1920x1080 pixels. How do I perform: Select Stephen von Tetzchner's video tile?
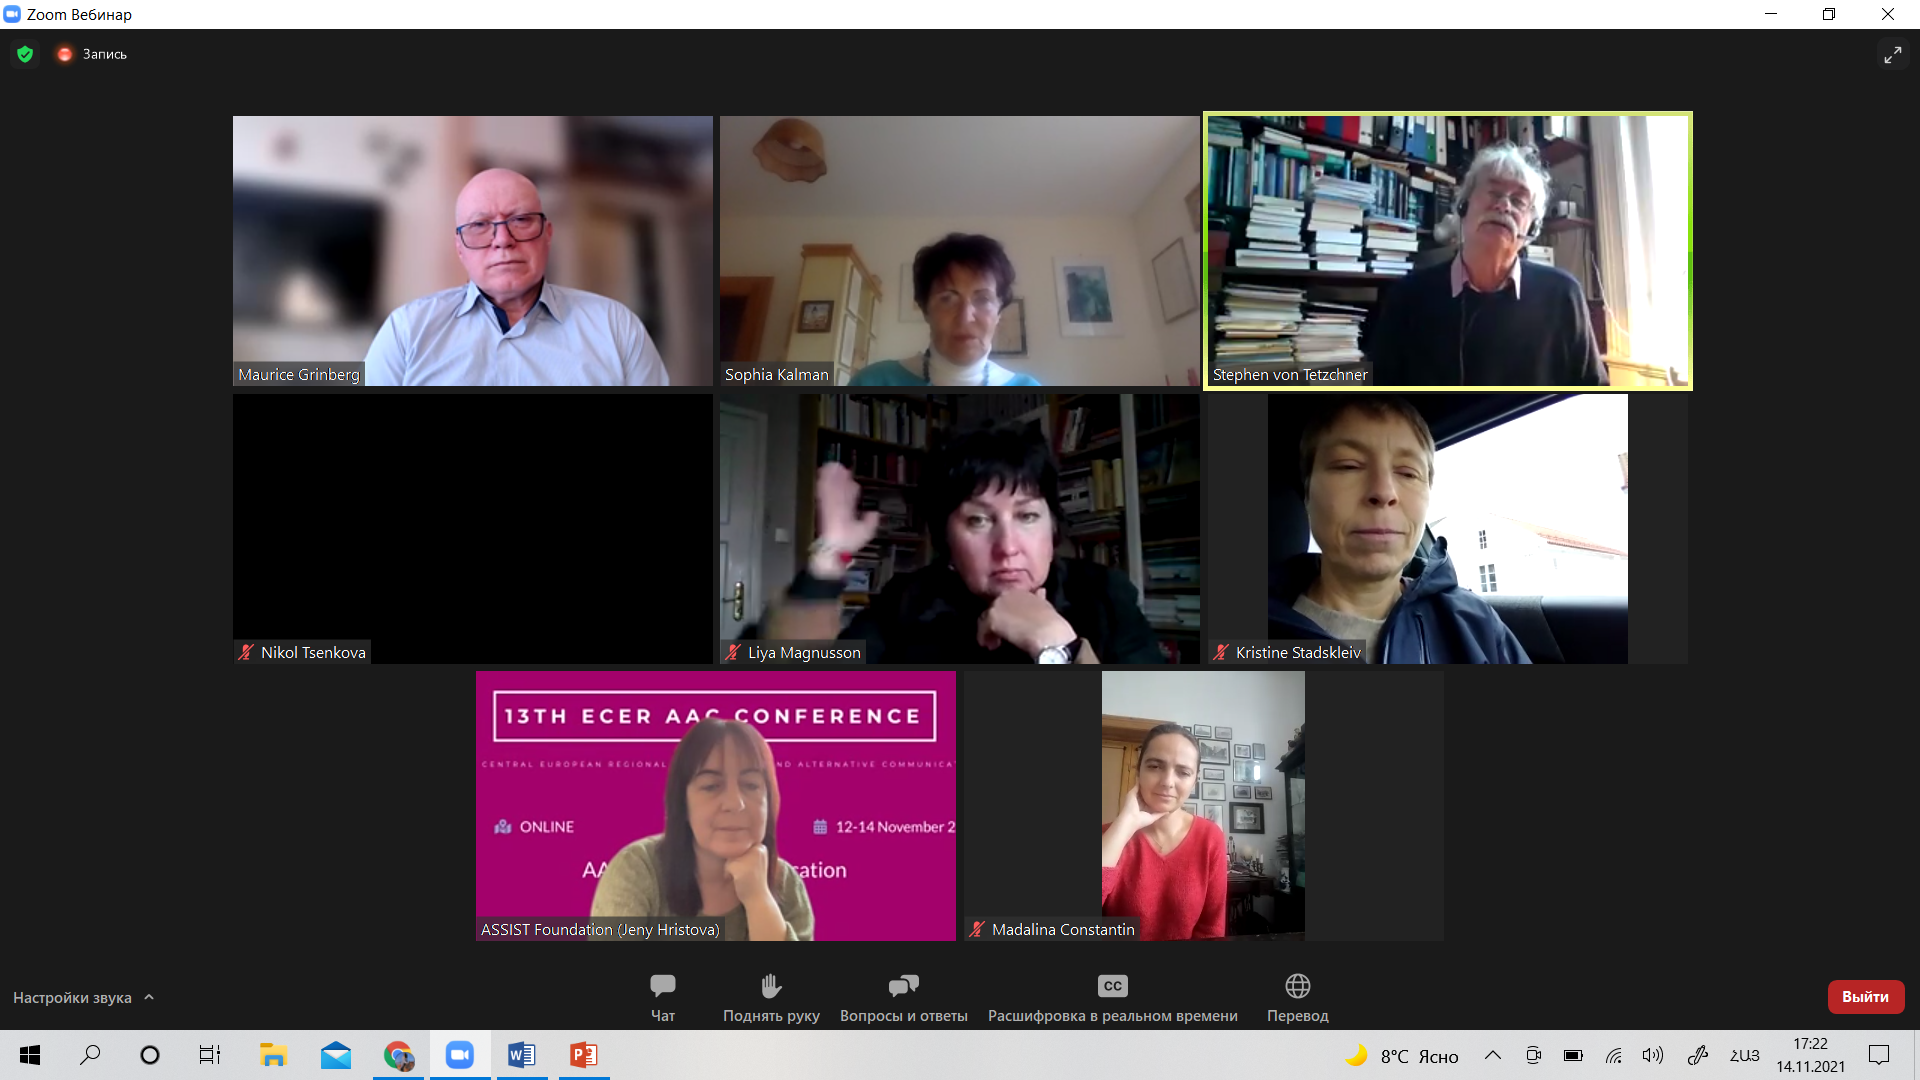click(1447, 250)
